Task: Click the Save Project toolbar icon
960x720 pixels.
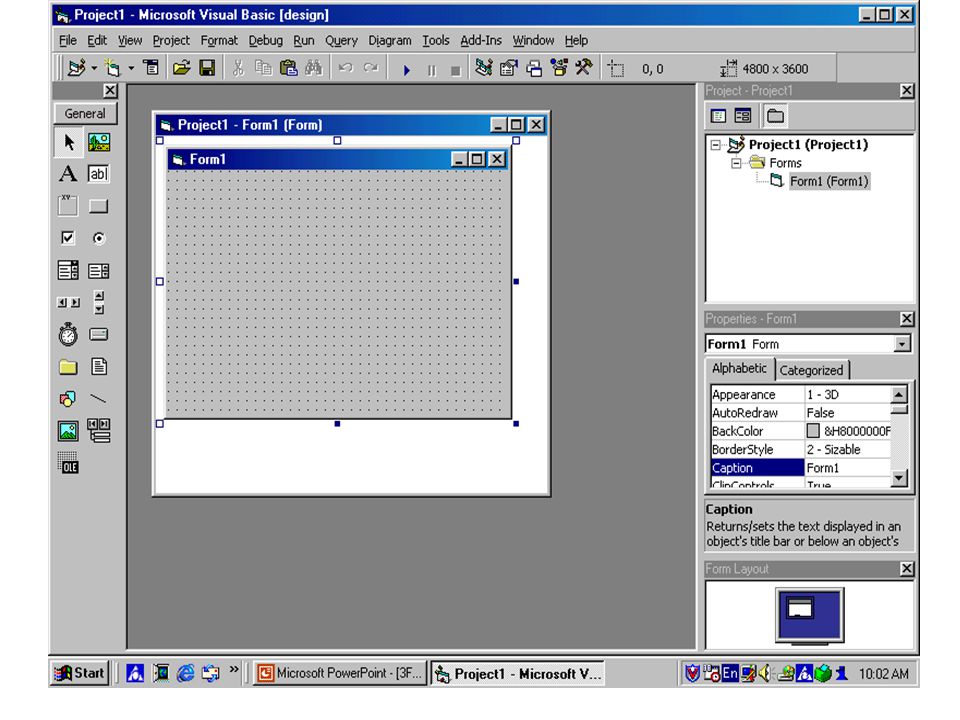Action: [208, 68]
